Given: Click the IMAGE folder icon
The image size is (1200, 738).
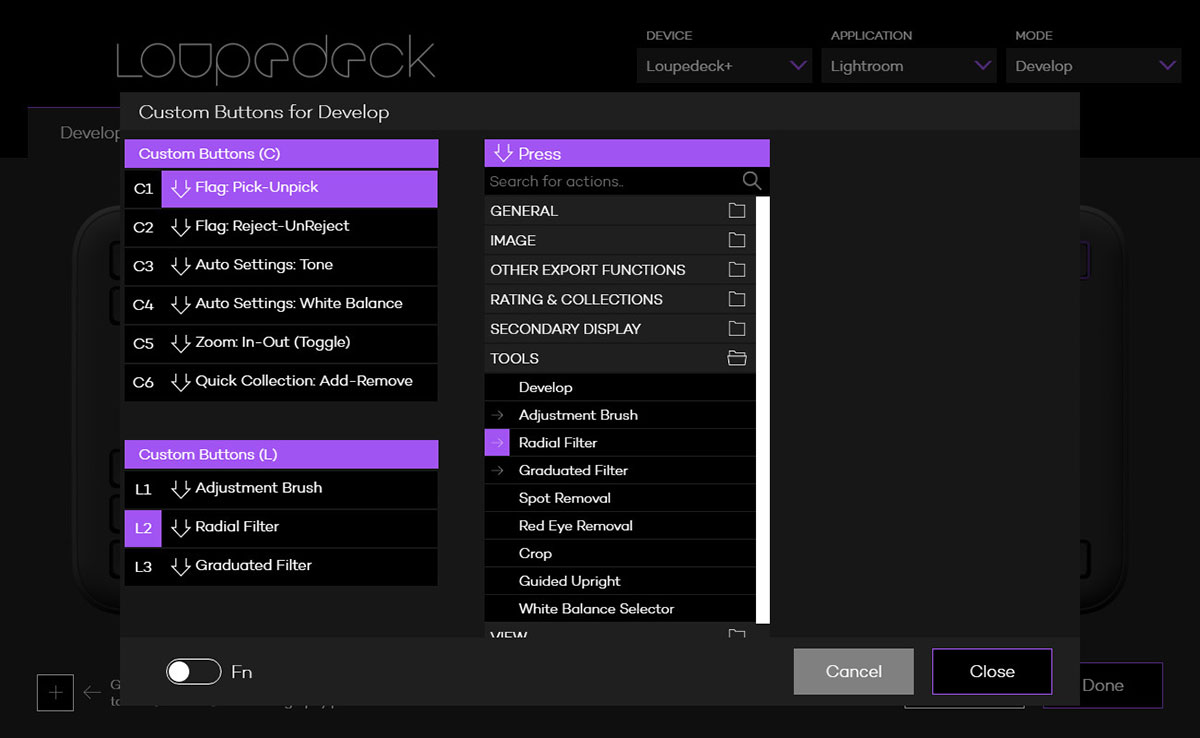Looking at the screenshot, I should pos(737,240).
